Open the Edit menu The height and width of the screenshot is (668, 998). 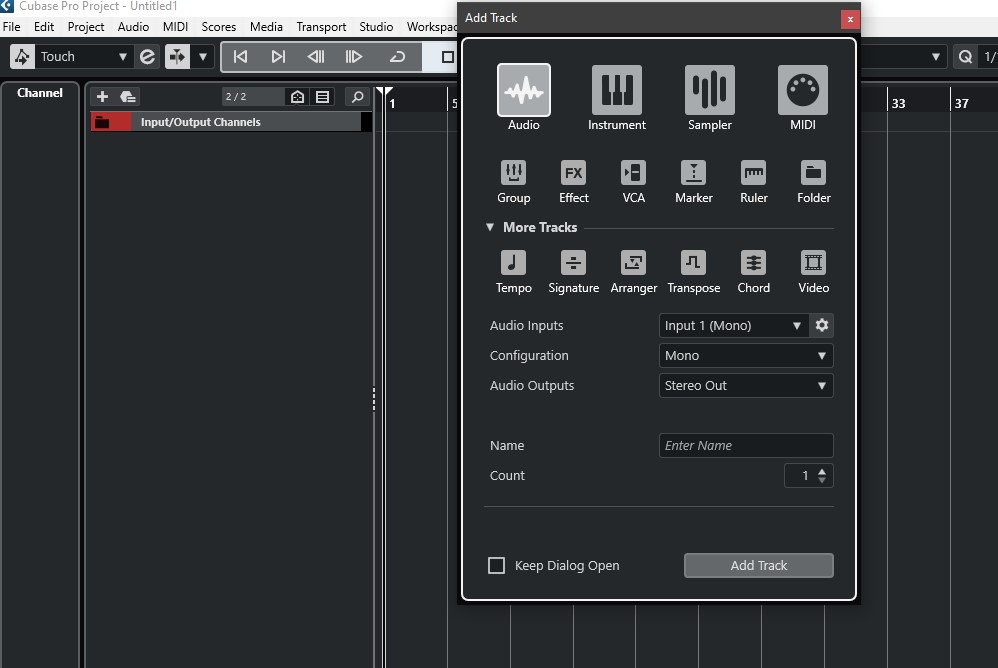point(44,27)
